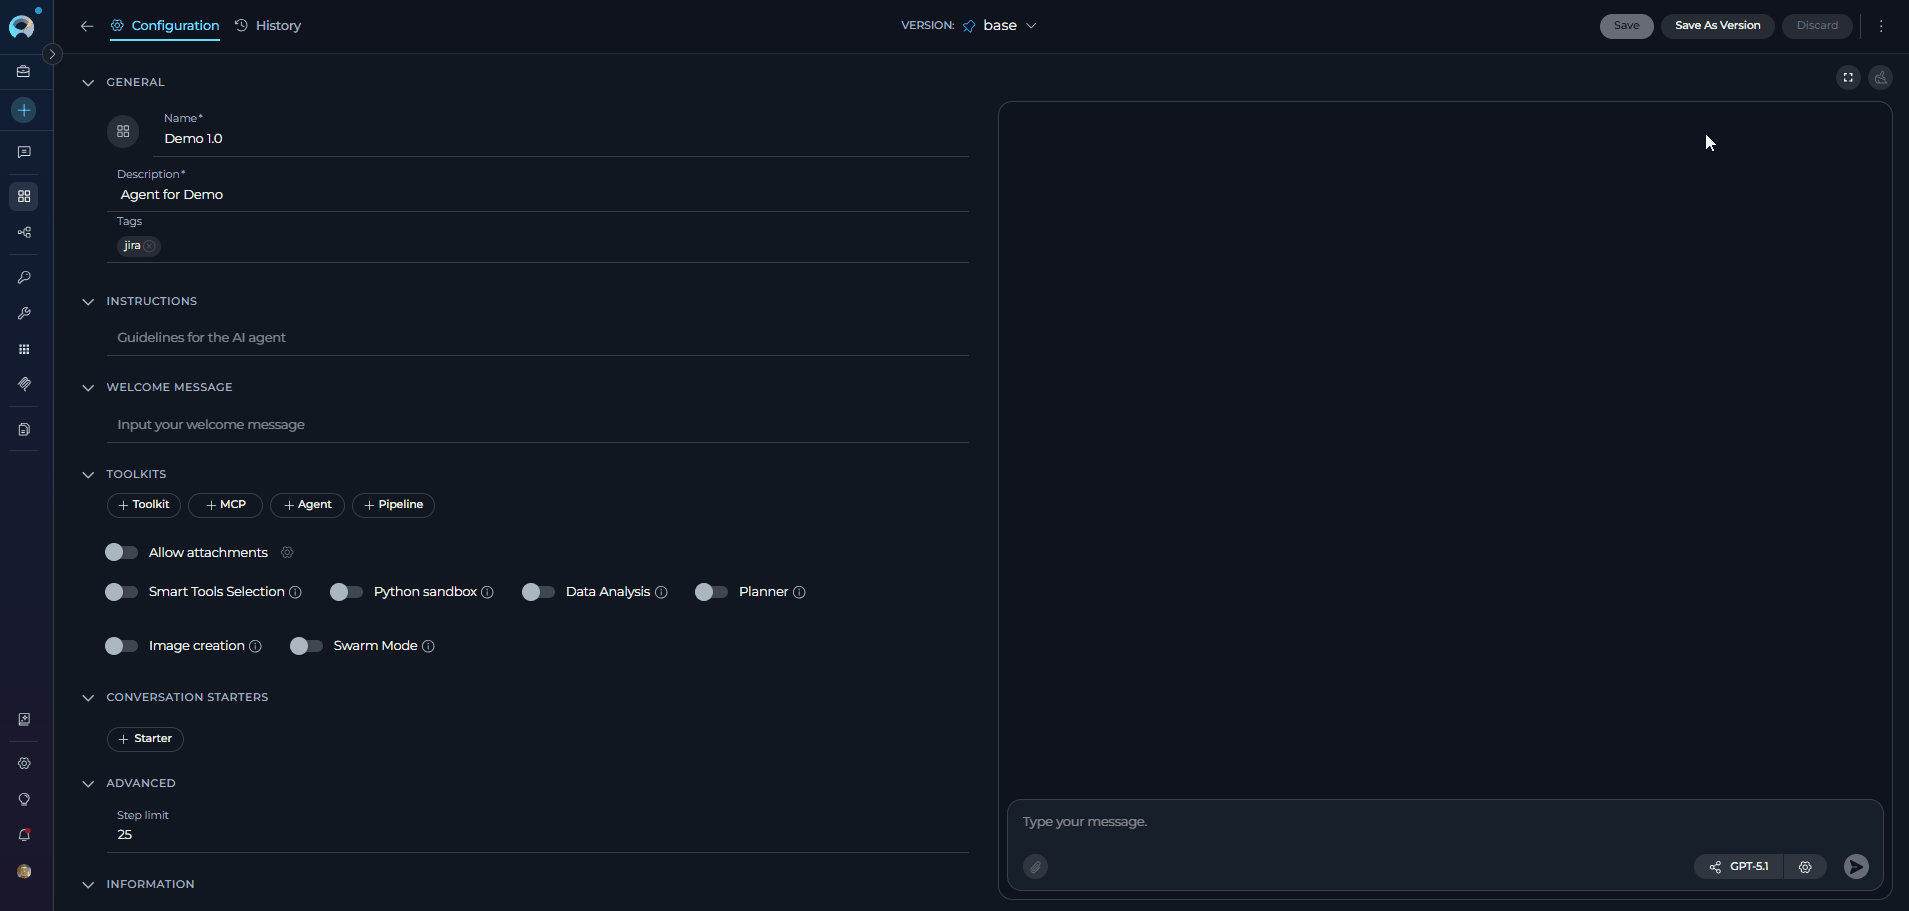Add an MCP
The width and height of the screenshot is (1909, 911).
(x=225, y=505)
